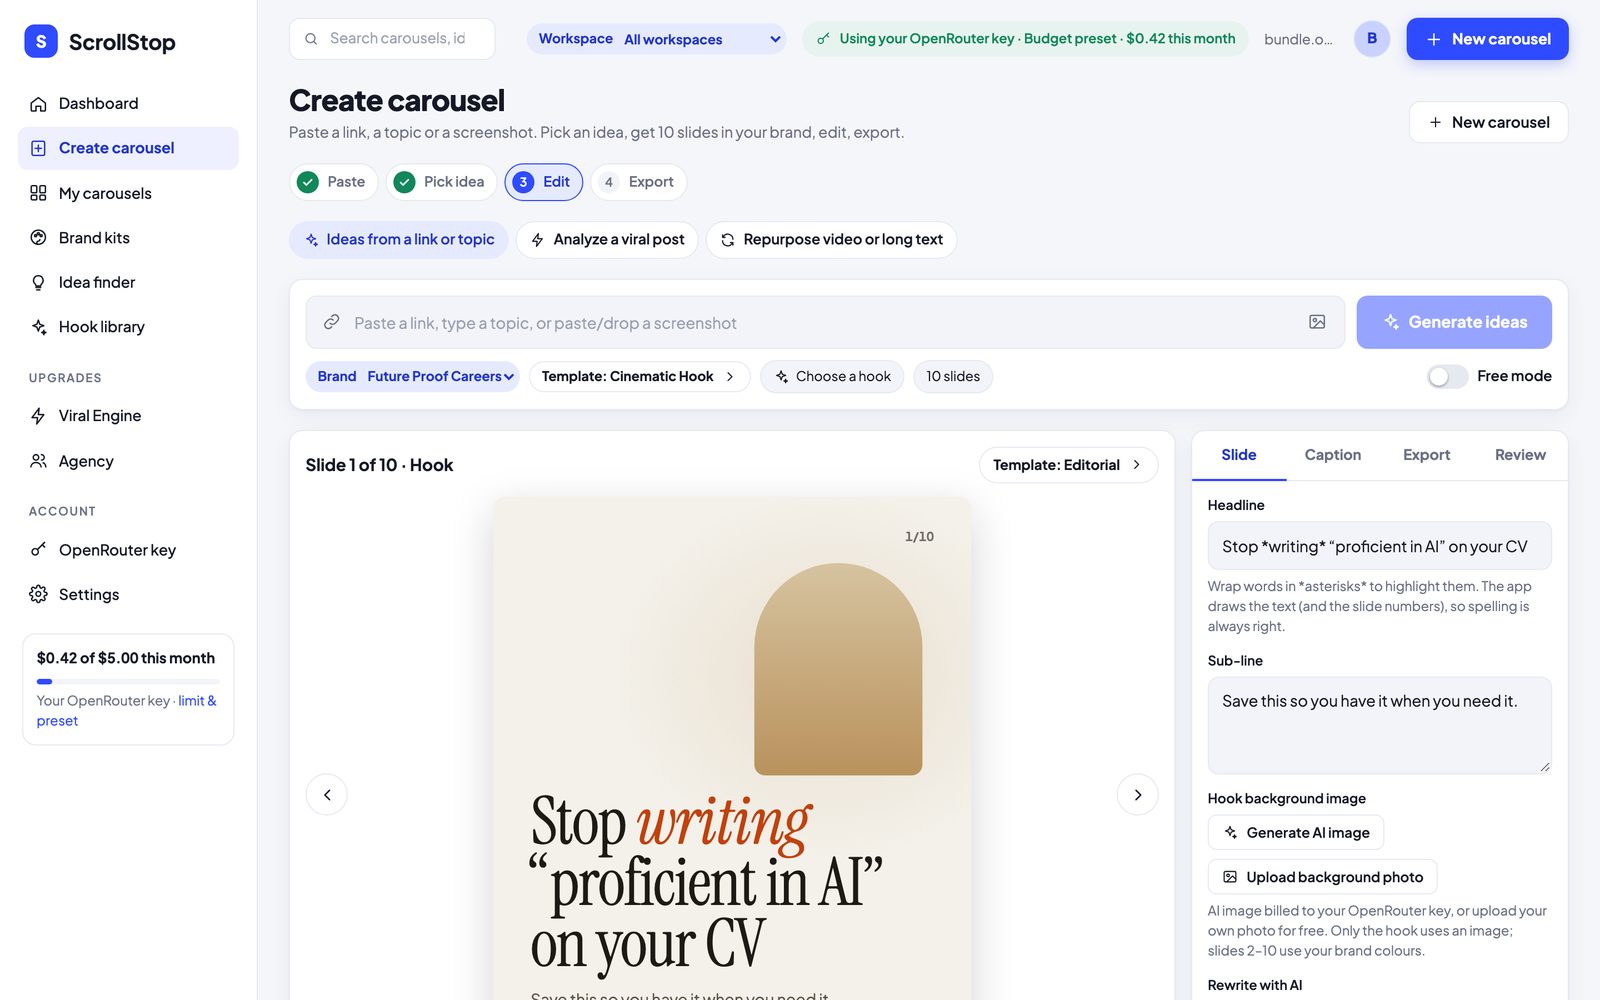Click the Search carousels field
The height and width of the screenshot is (1000, 1600).
[392, 39]
